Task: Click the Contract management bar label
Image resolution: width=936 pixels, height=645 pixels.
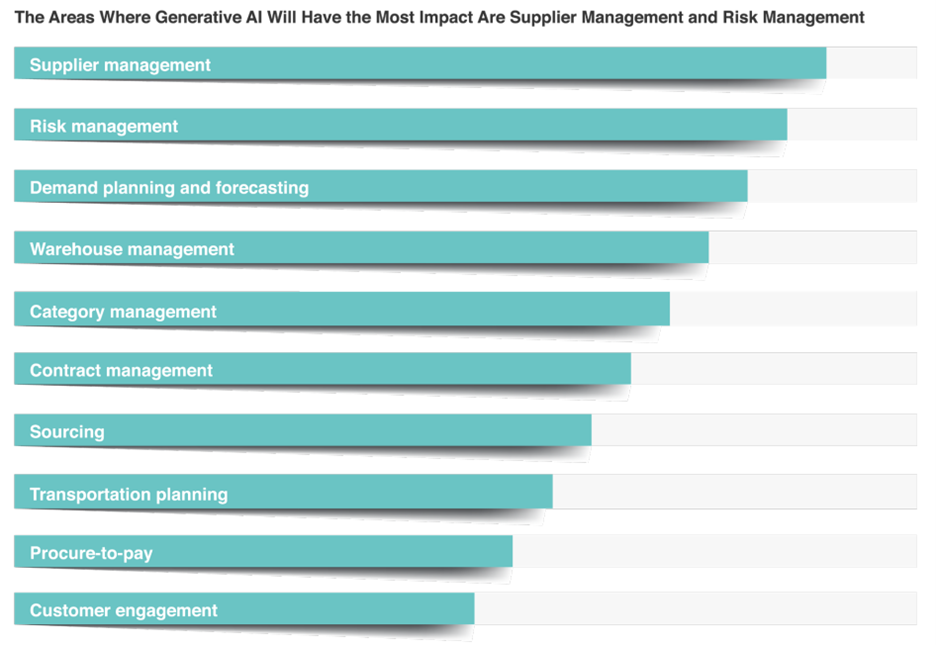Action: pos(121,371)
